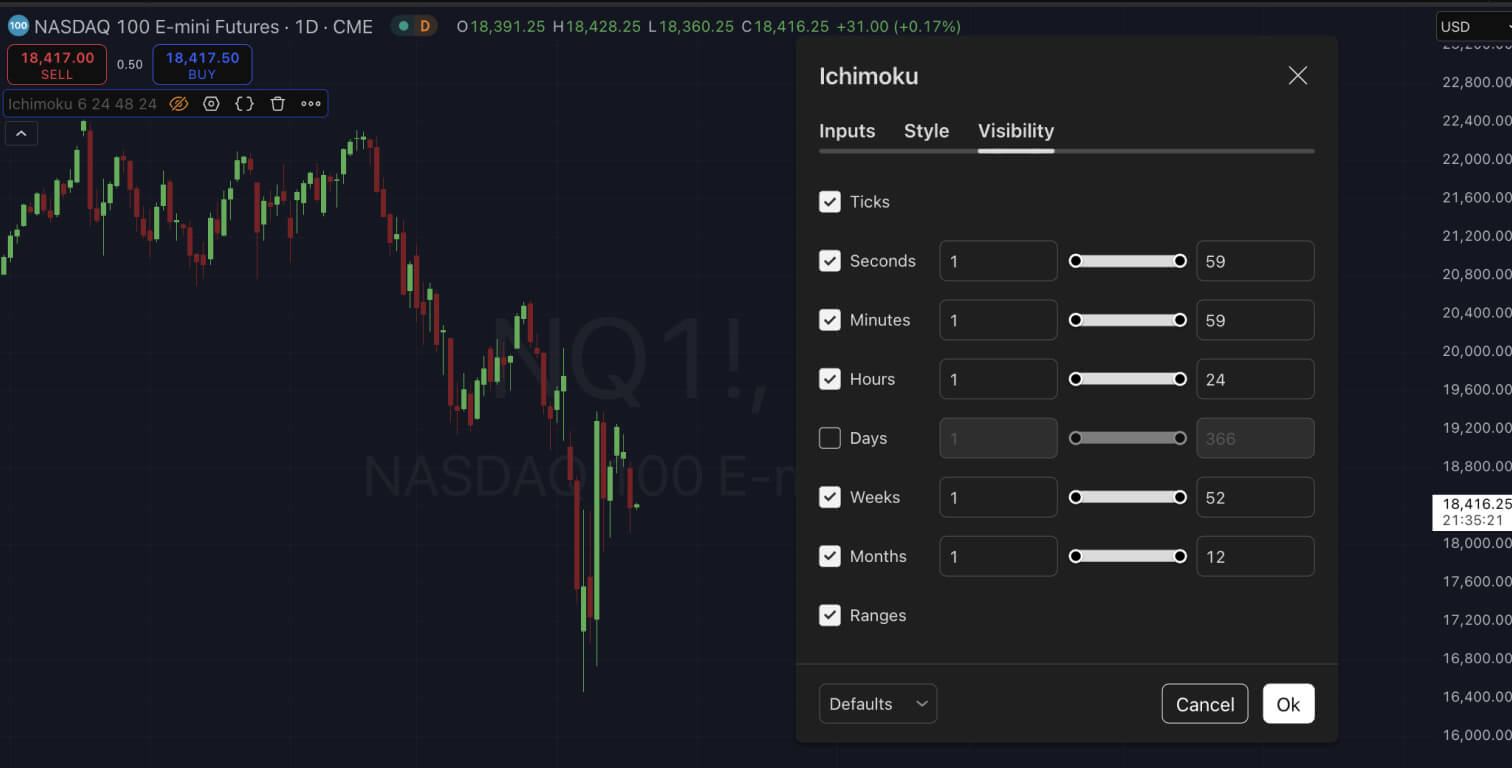Remove Ichimoku with the trash icon
Viewport: 1512px width, 768px height.
click(278, 104)
